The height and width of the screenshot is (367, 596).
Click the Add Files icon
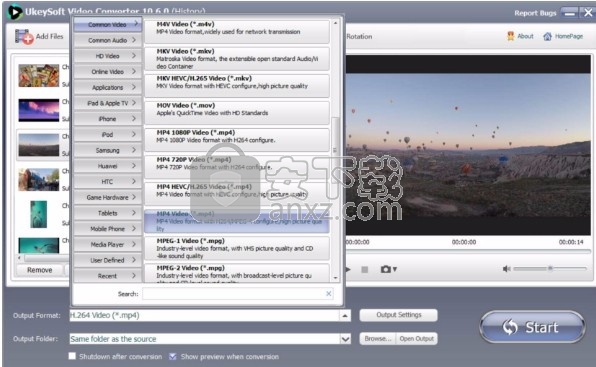point(24,37)
